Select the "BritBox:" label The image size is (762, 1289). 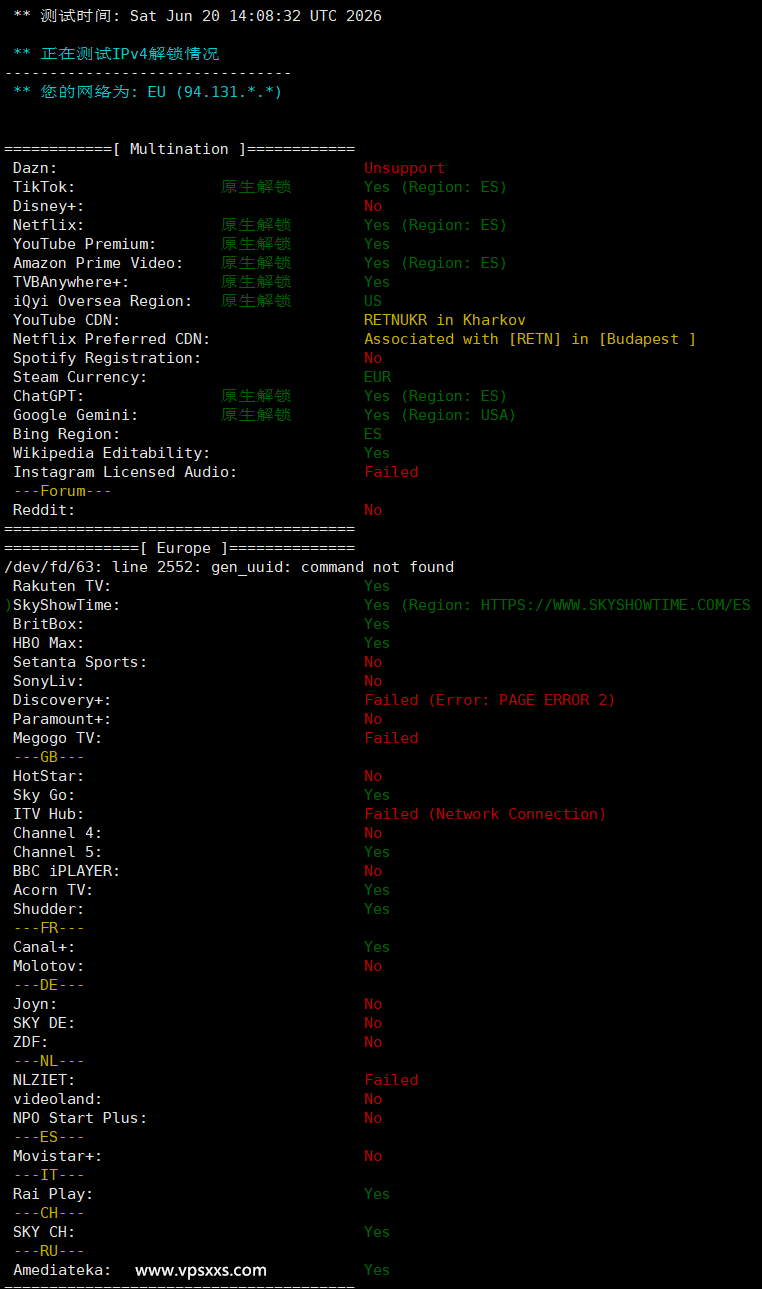[49, 624]
